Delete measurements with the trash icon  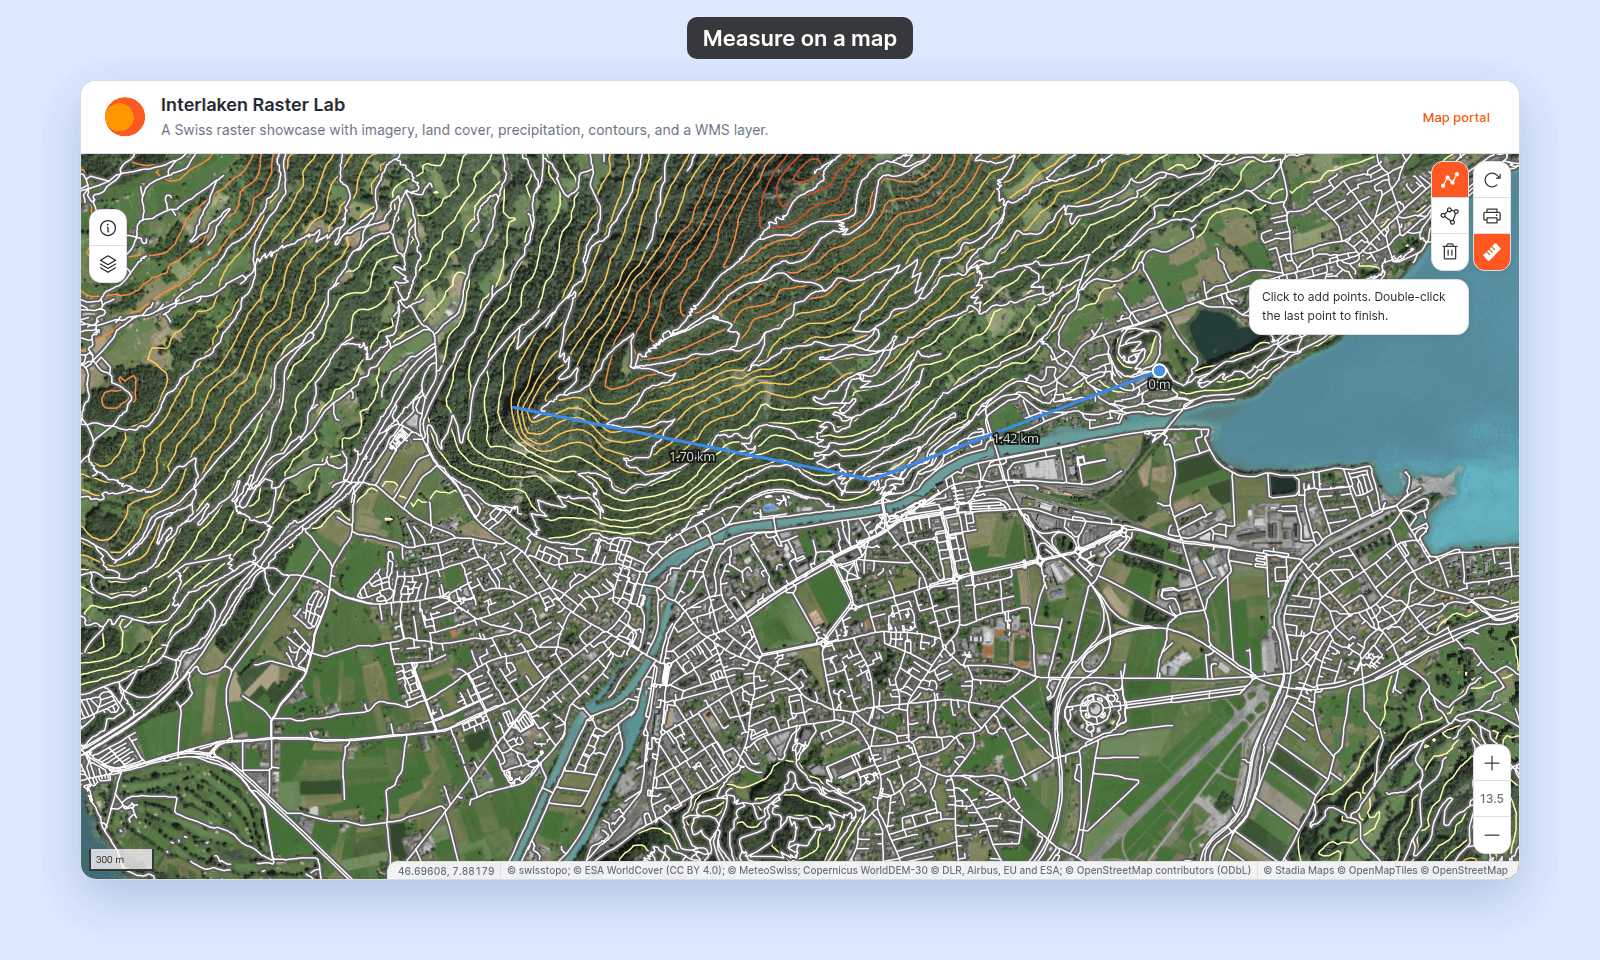click(x=1450, y=252)
